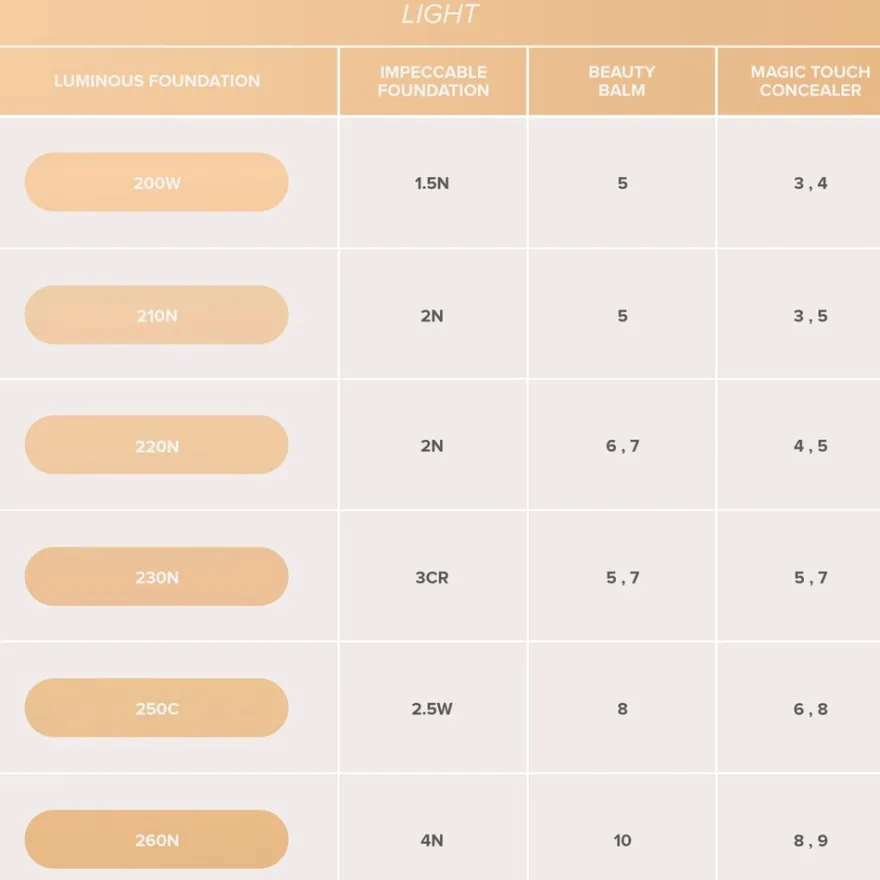
Task: Click the 1.5N Impeccable Foundation cell
Action: (x=432, y=184)
